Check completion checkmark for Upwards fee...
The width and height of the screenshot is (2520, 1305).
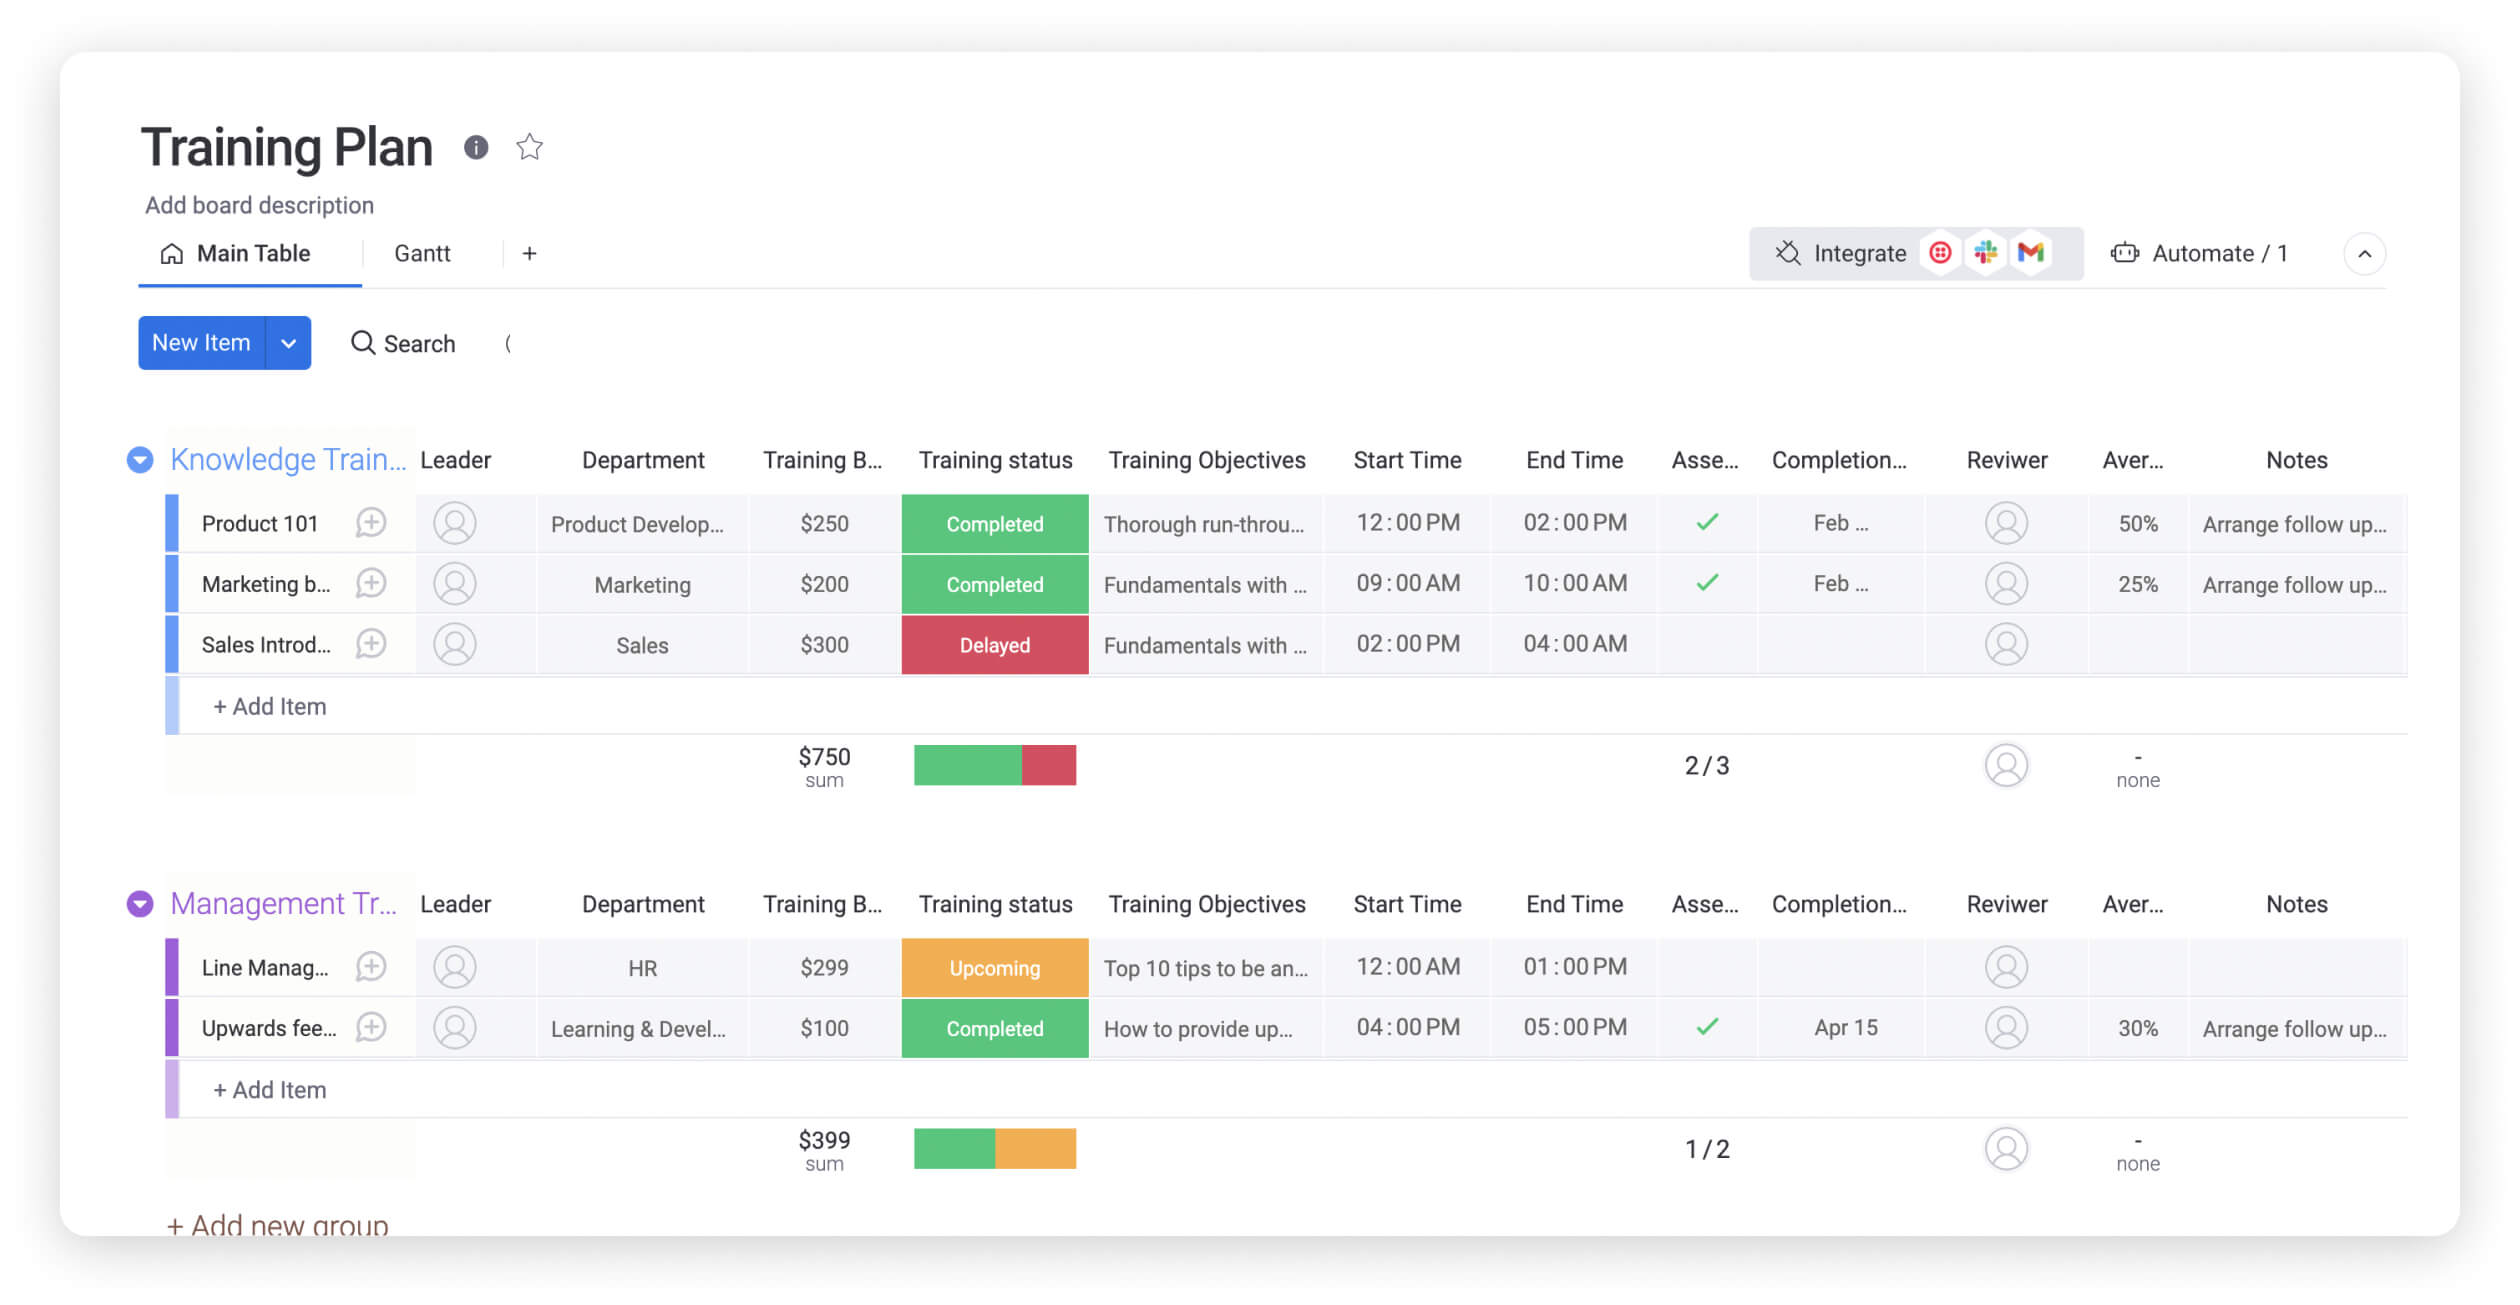coord(1706,1027)
